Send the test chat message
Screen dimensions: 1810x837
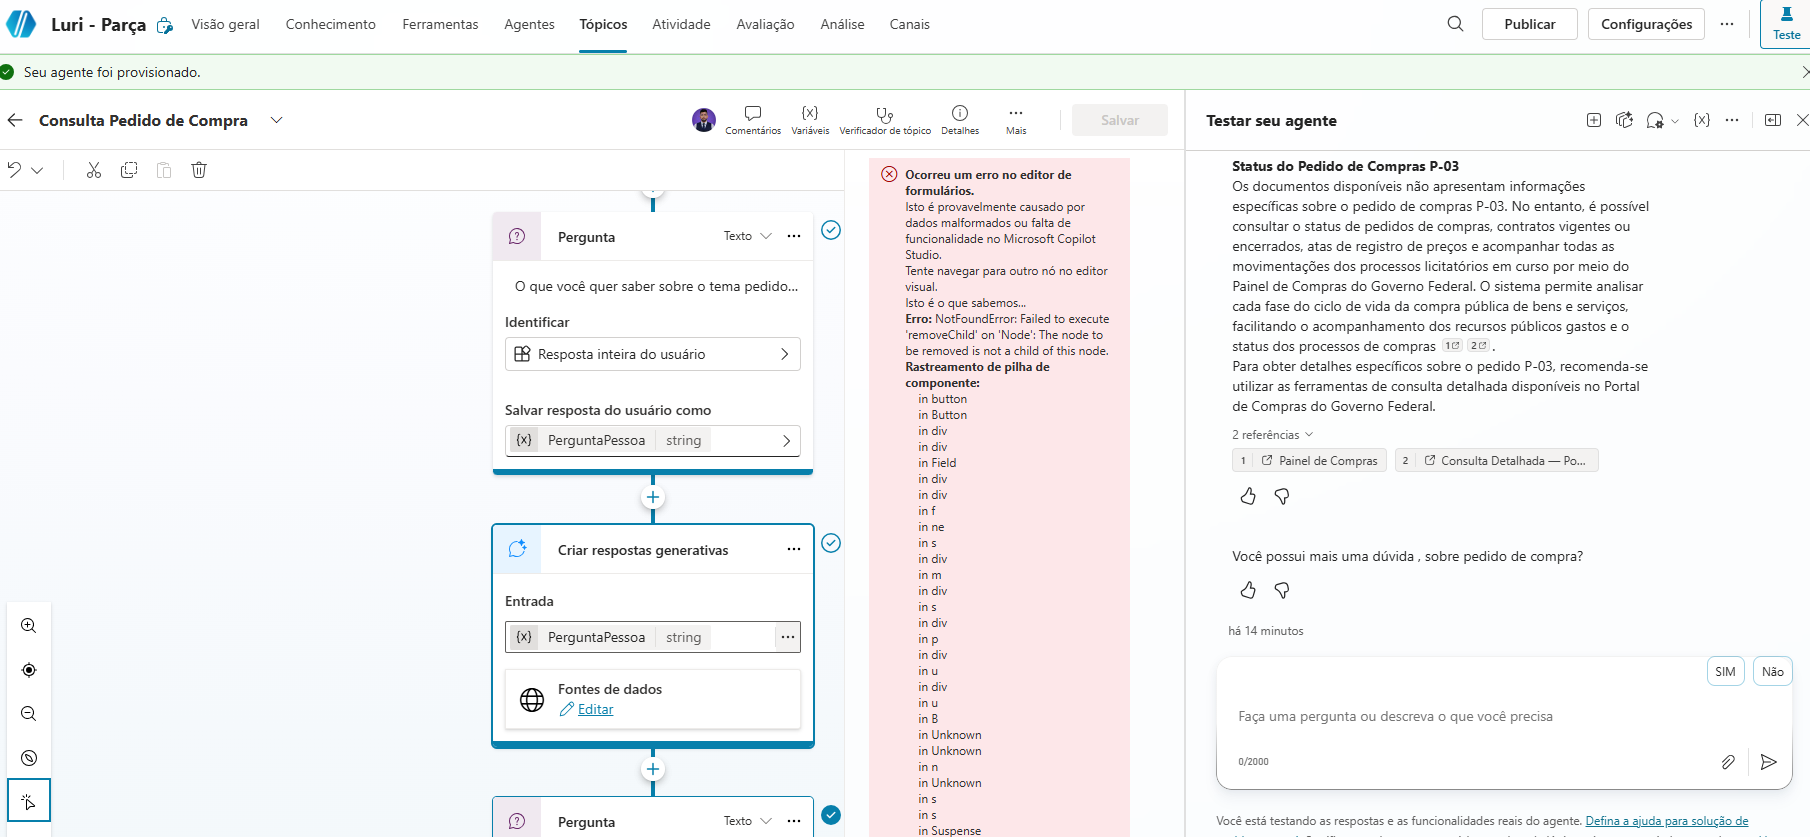(1768, 762)
